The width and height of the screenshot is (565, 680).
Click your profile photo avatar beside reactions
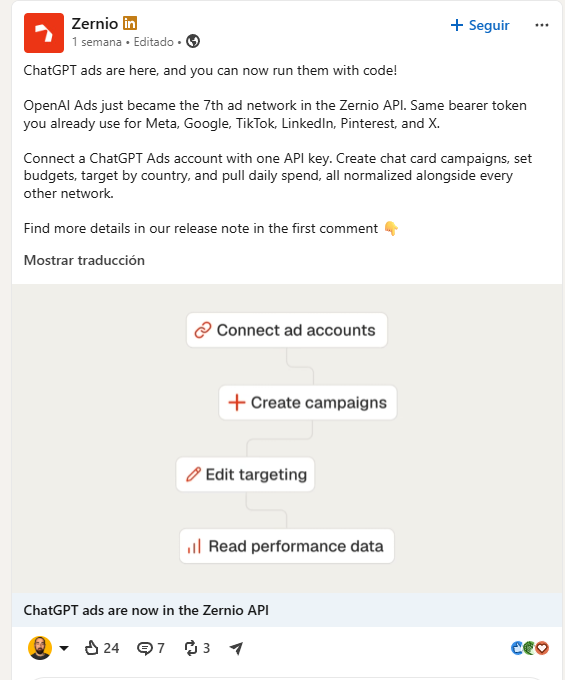(40, 648)
